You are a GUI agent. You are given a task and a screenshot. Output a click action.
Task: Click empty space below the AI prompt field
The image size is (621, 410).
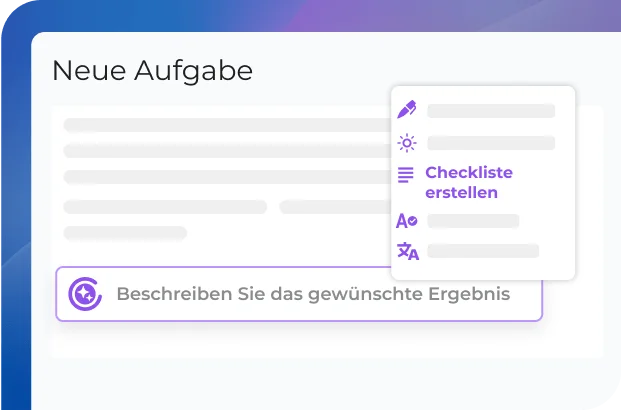300,340
